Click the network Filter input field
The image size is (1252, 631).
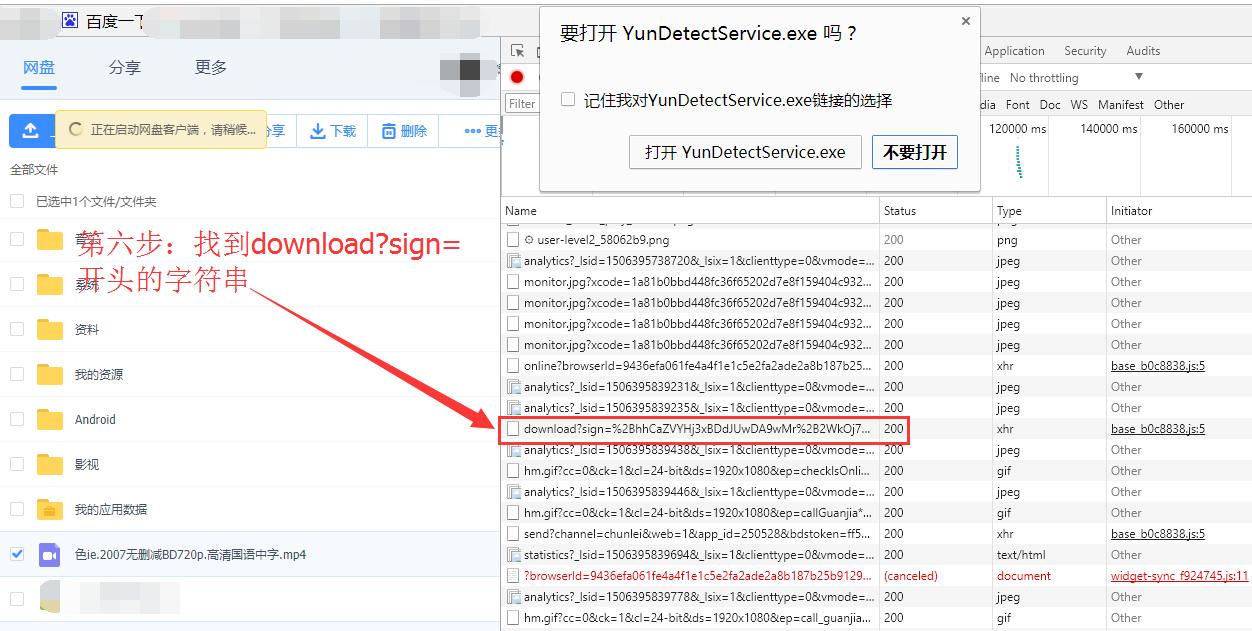[523, 104]
